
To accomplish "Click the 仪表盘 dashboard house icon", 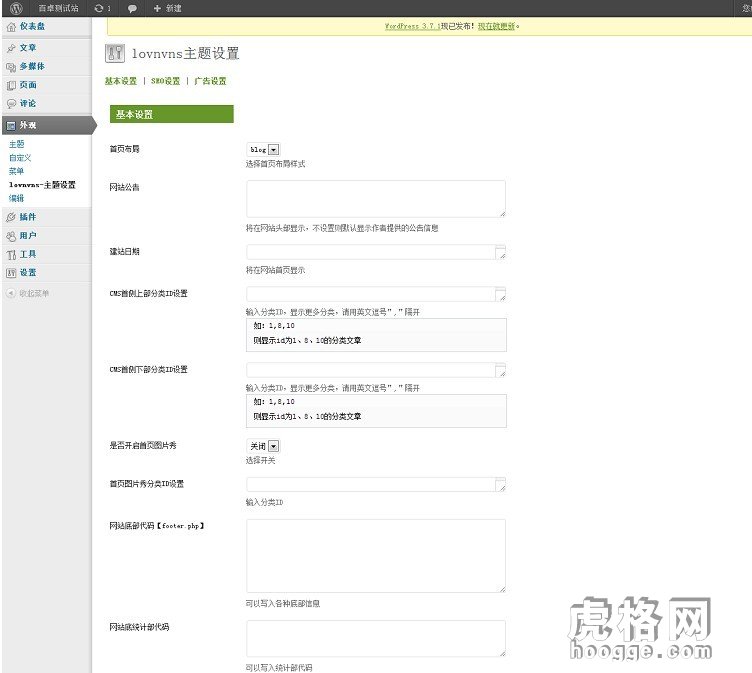I will [x=11, y=27].
